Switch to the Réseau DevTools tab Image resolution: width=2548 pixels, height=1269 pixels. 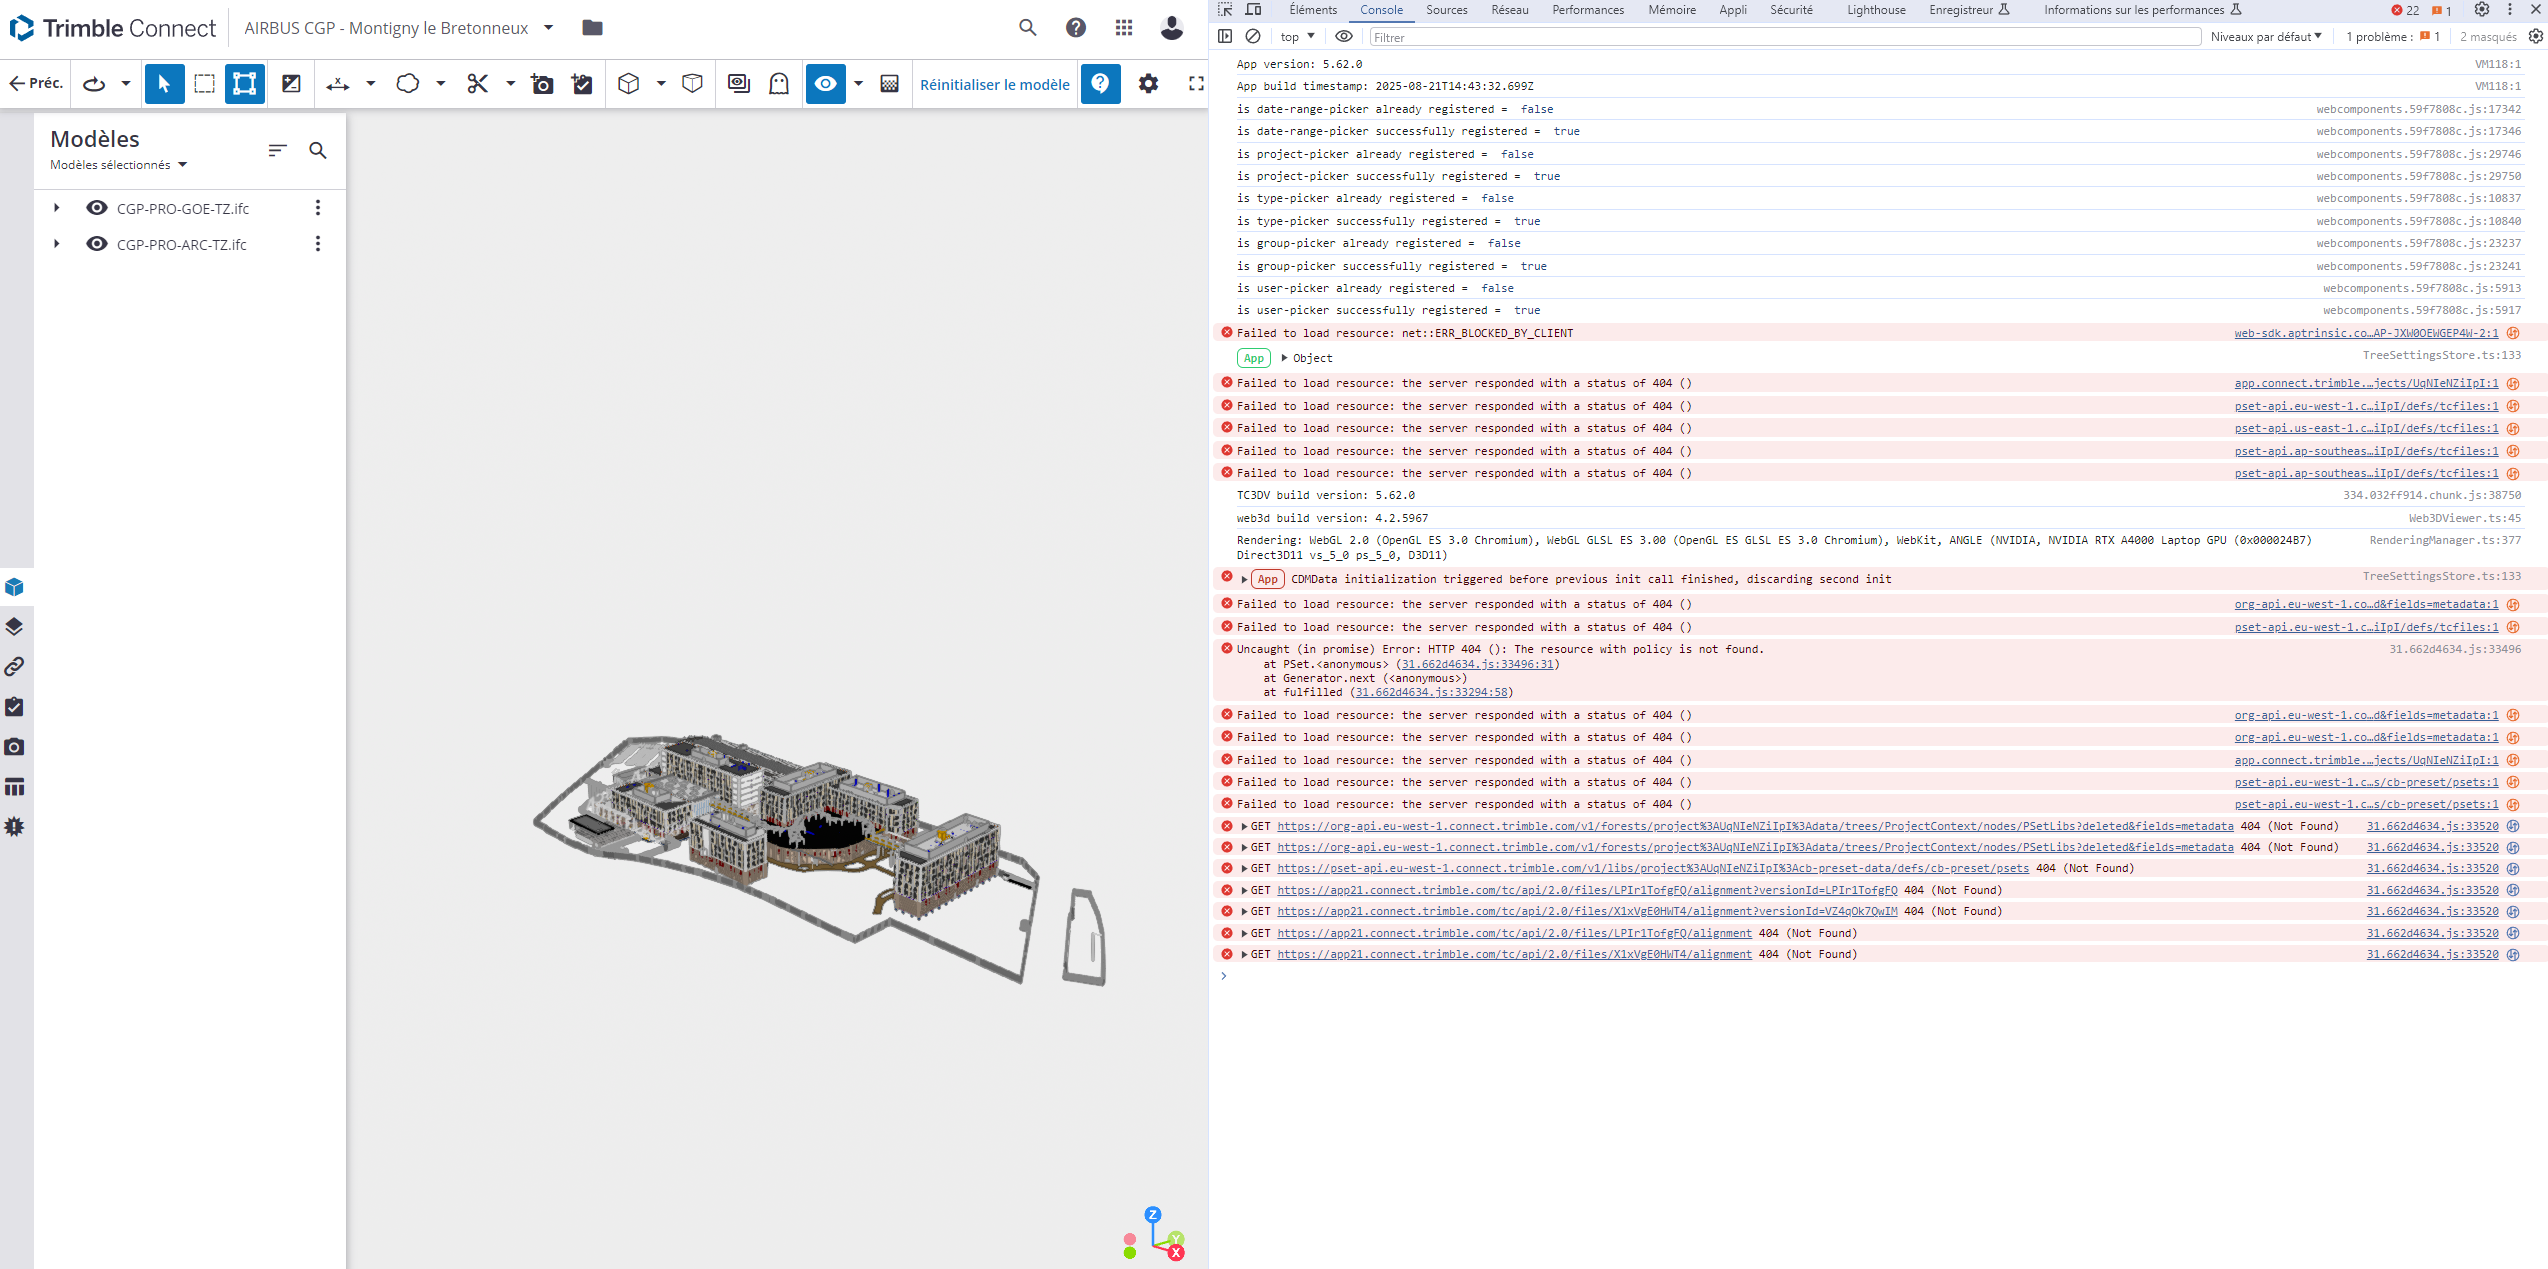pyautogui.click(x=1509, y=10)
